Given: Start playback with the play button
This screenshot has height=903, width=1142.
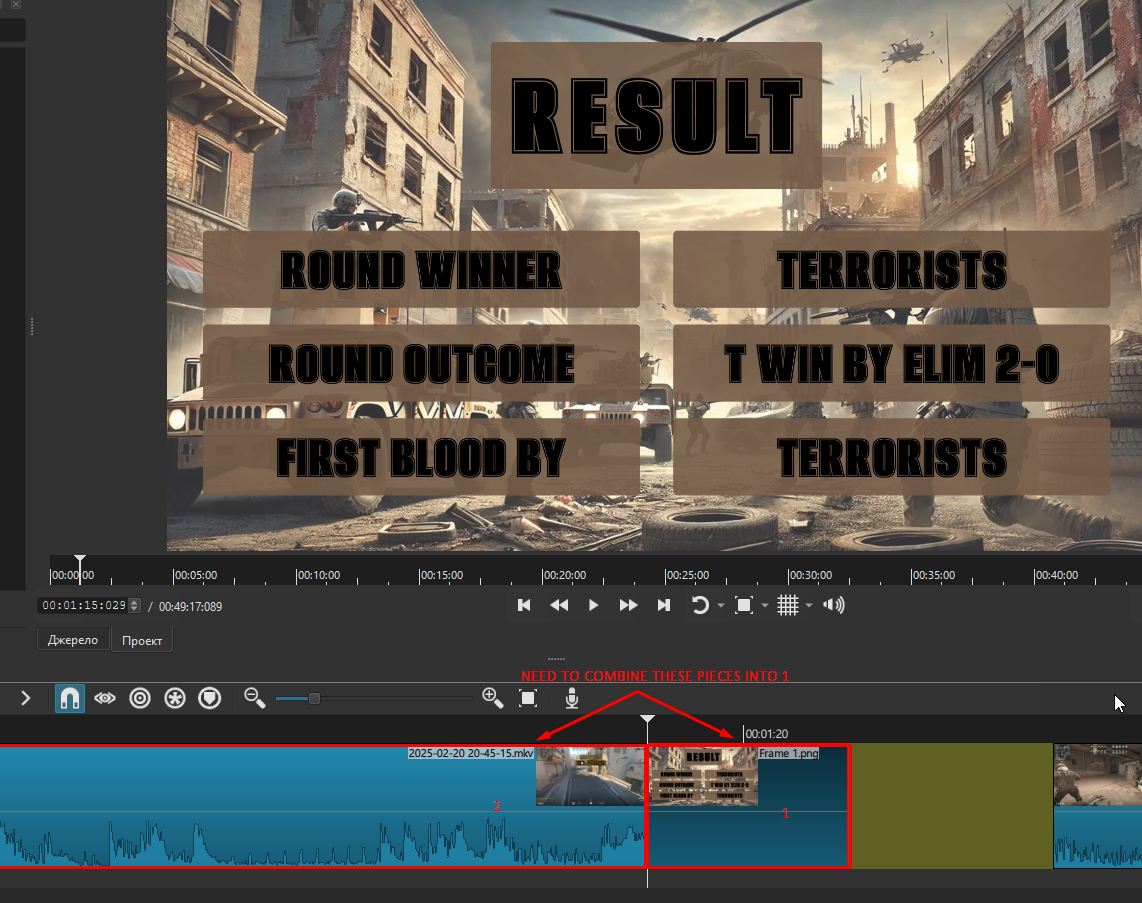Looking at the screenshot, I should point(594,605).
